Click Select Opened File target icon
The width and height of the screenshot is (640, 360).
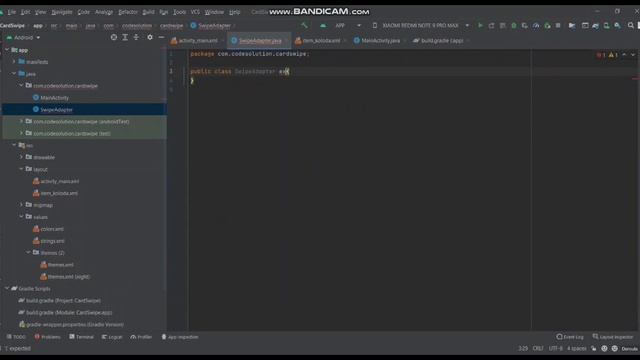click(114, 37)
